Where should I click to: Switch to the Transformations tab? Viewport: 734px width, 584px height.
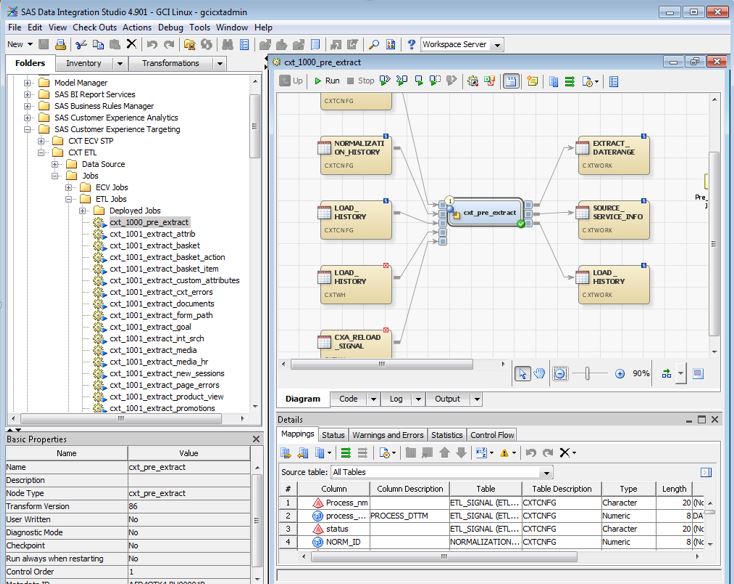pos(170,63)
